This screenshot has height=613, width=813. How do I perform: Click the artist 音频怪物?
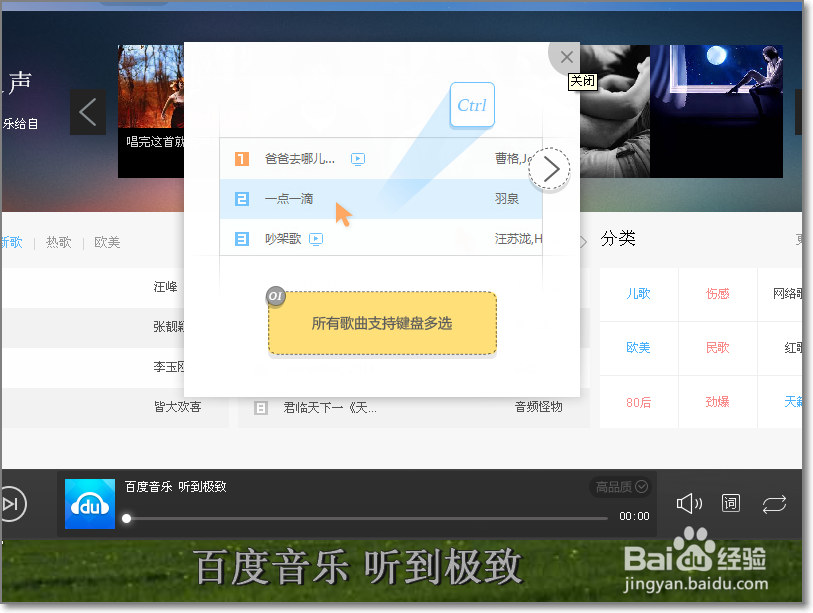pos(538,407)
